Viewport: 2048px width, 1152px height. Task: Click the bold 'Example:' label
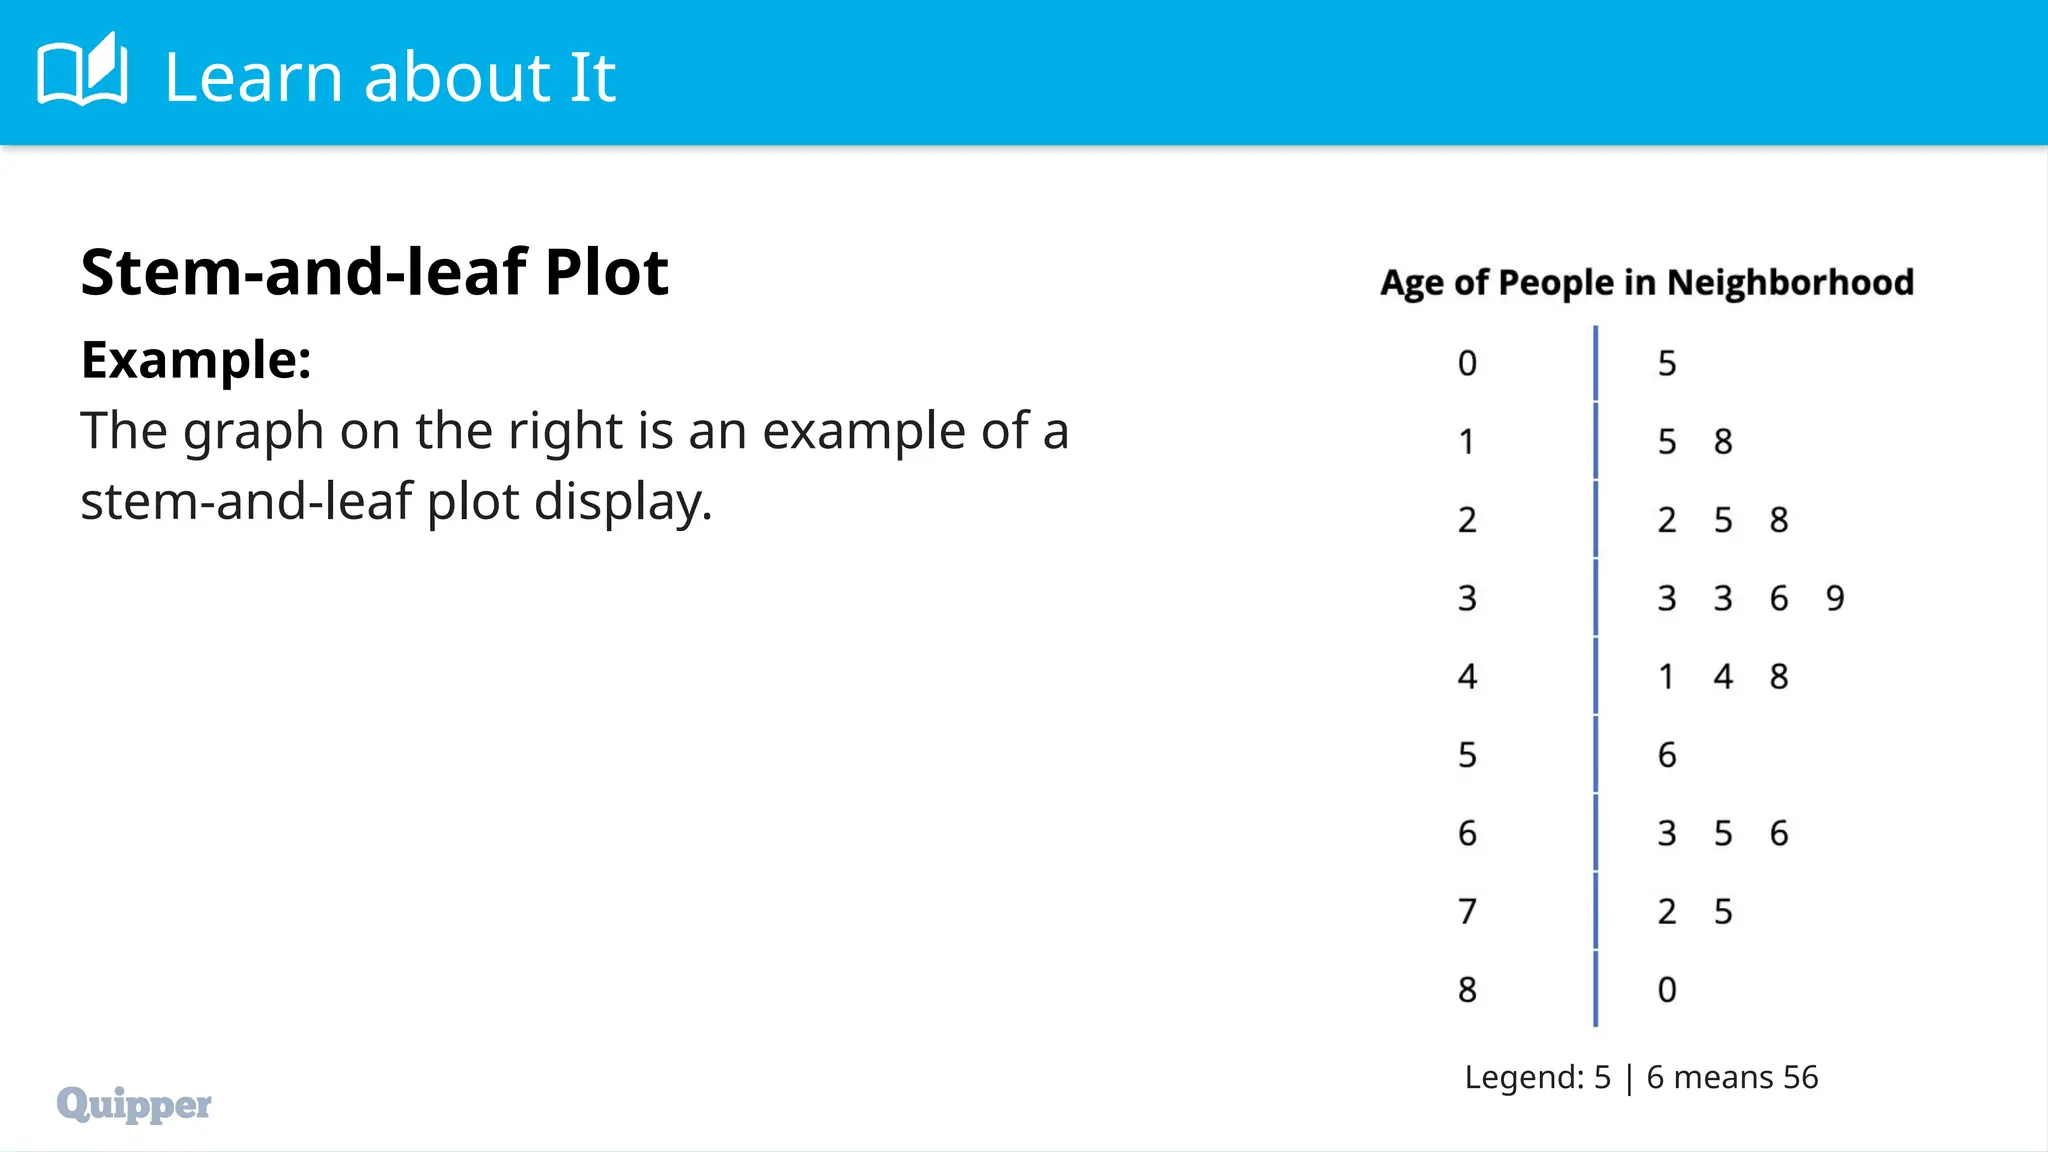point(196,360)
